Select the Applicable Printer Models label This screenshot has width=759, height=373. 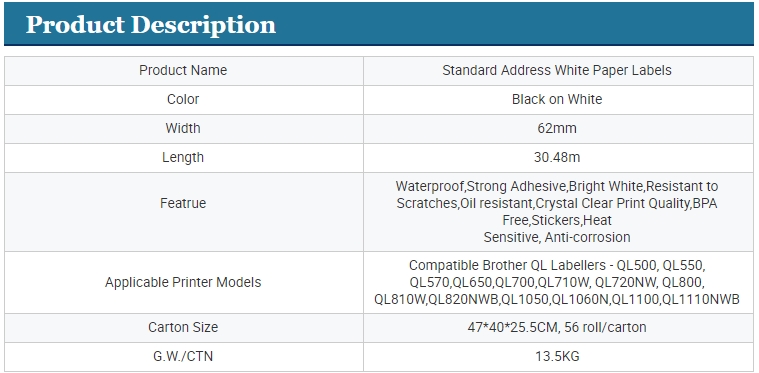pyautogui.click(x=183, y=283)
